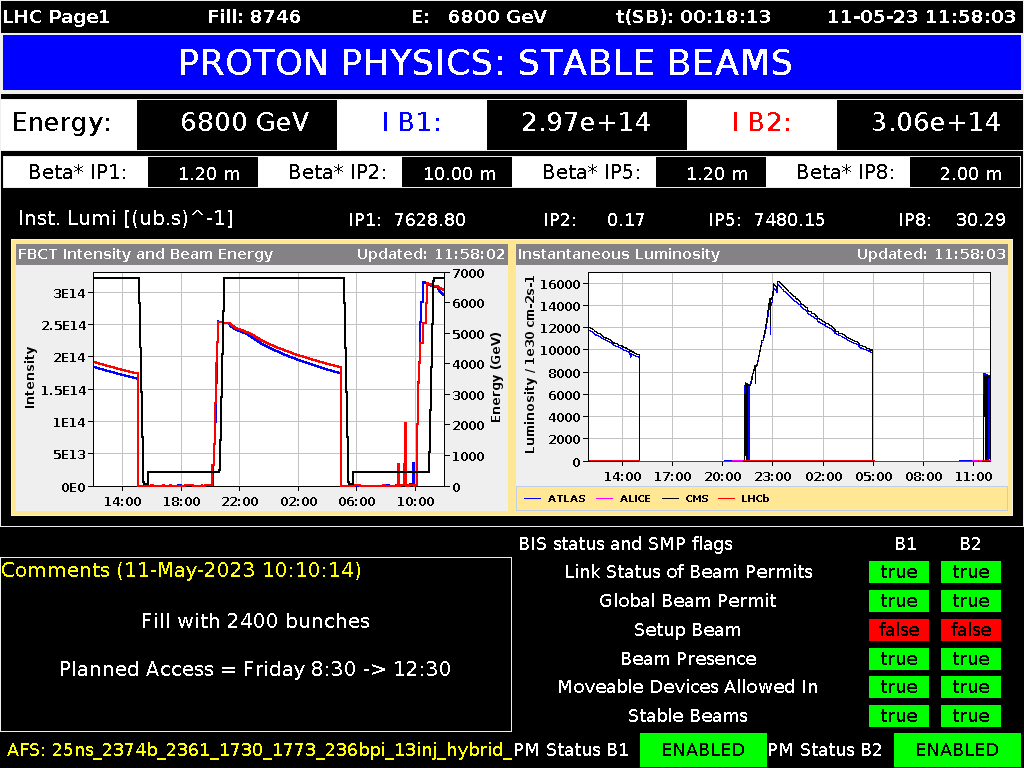Click IP5 luminosity value 7480.15

tap(788, 220)
